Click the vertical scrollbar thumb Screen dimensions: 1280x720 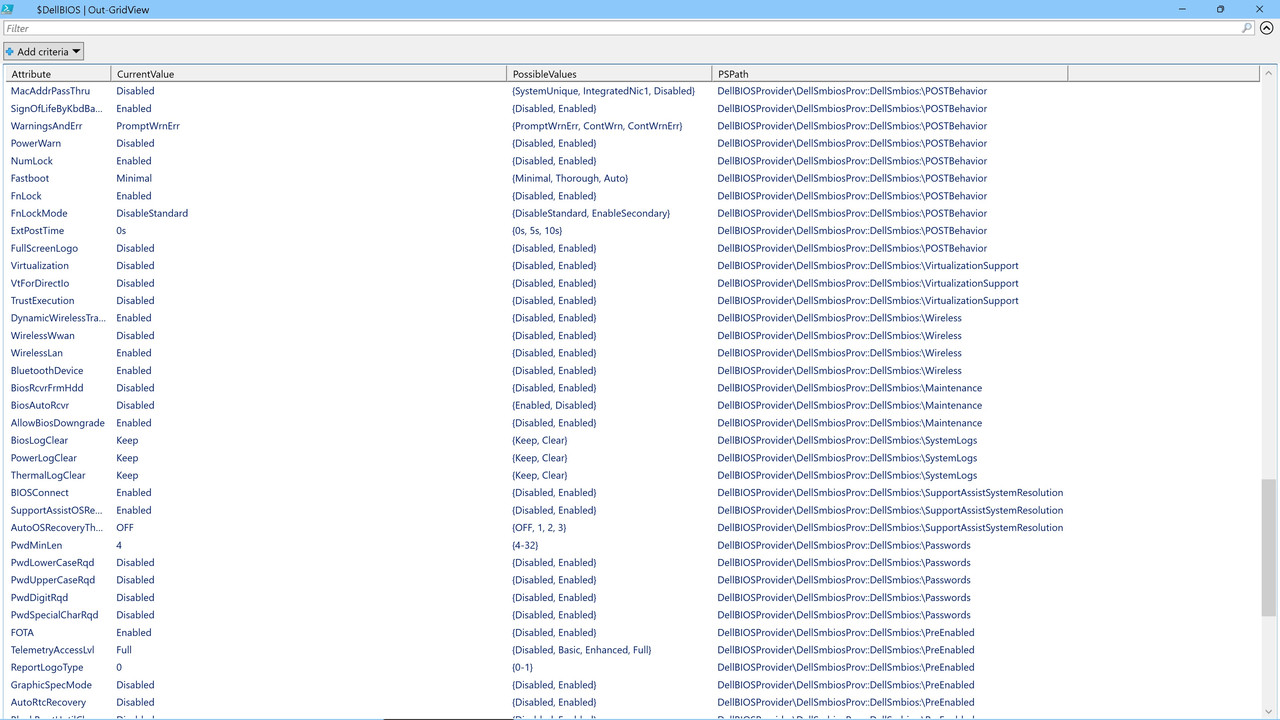pyautogui.click(x=1269, y=546)
